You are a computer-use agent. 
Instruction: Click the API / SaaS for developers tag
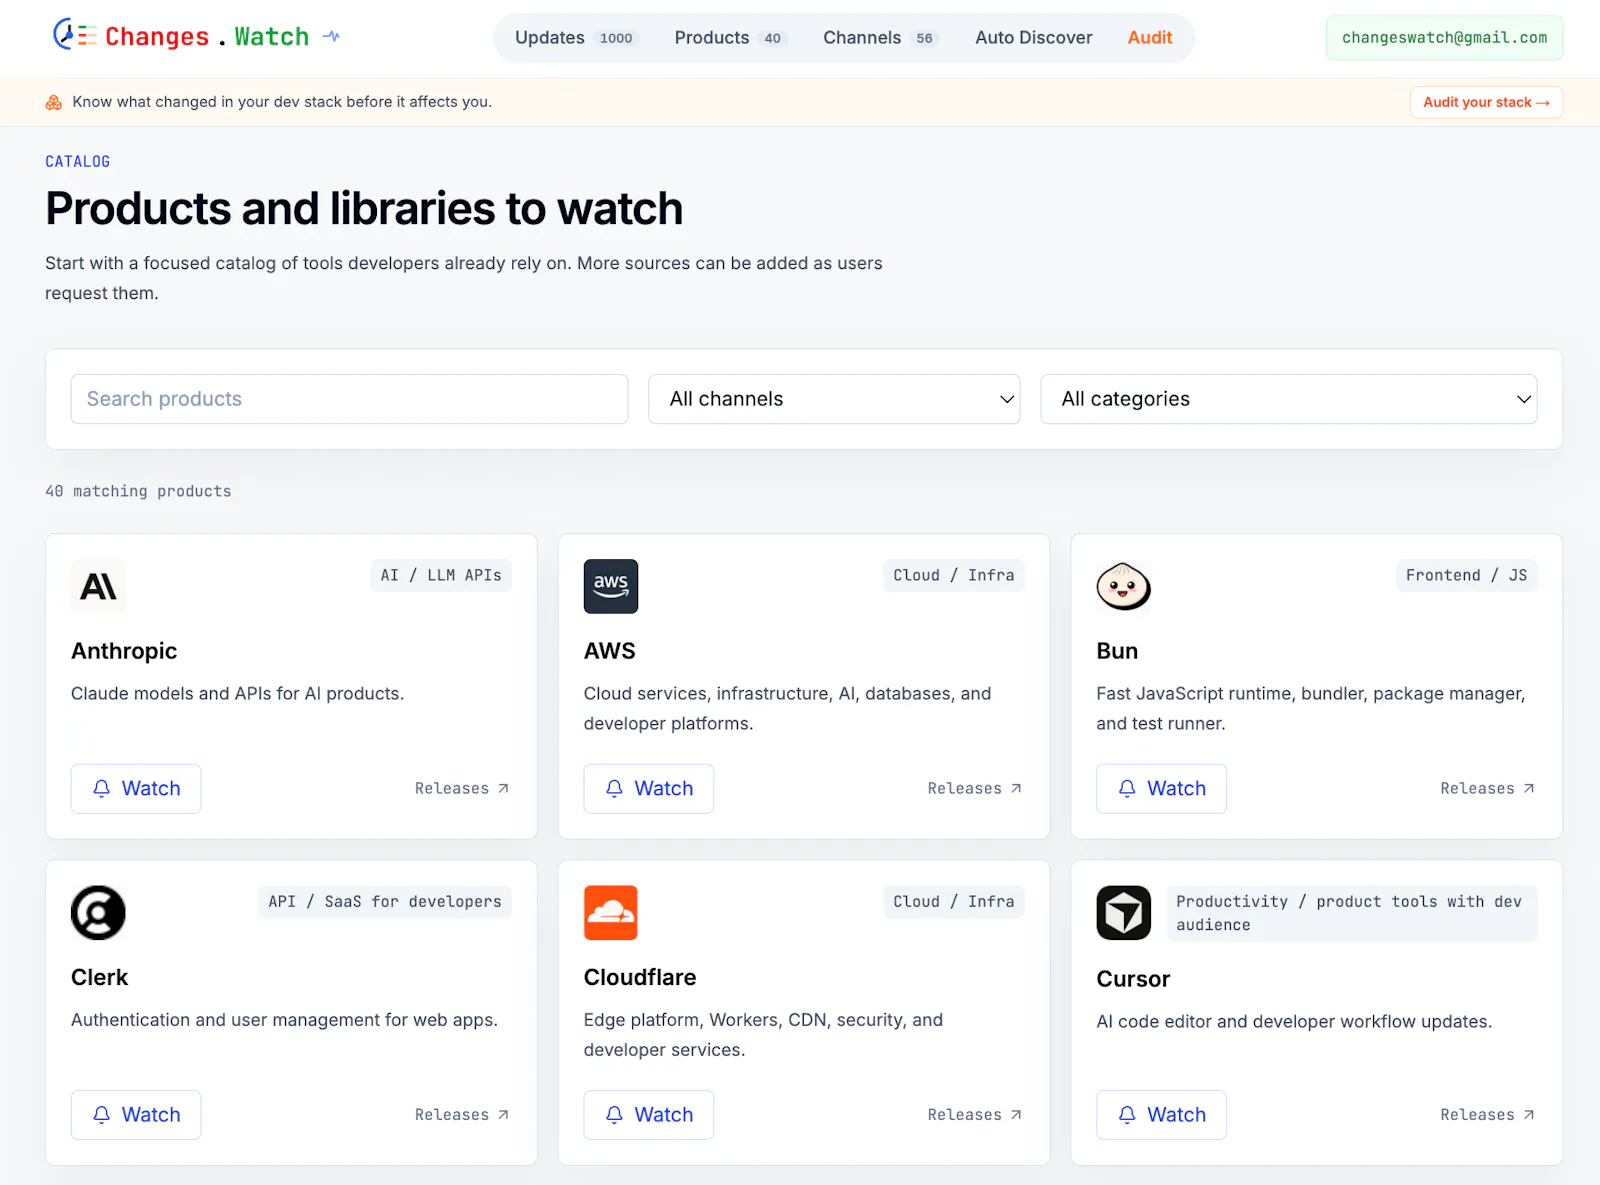(x=385, y=901)
